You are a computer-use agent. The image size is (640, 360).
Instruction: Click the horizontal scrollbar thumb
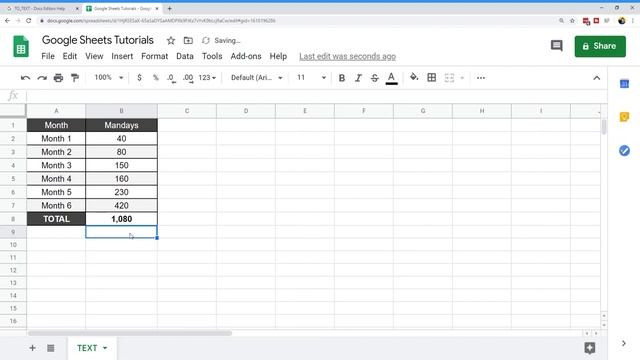pos(130,333)
